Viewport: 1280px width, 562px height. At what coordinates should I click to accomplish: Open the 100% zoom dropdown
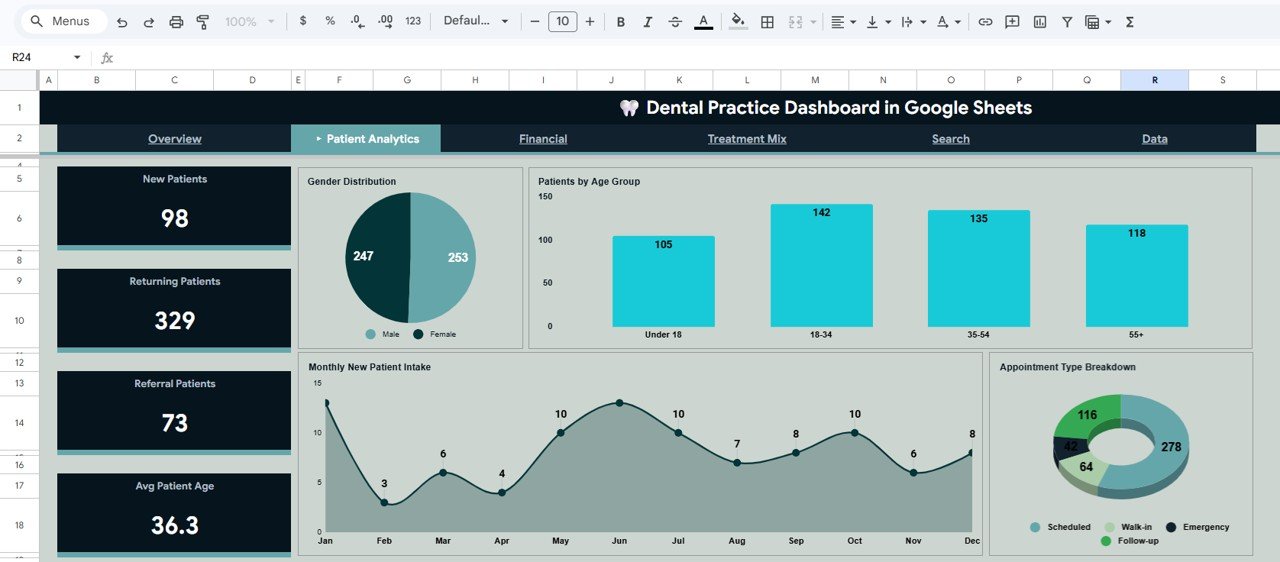[x=248, y=21]
